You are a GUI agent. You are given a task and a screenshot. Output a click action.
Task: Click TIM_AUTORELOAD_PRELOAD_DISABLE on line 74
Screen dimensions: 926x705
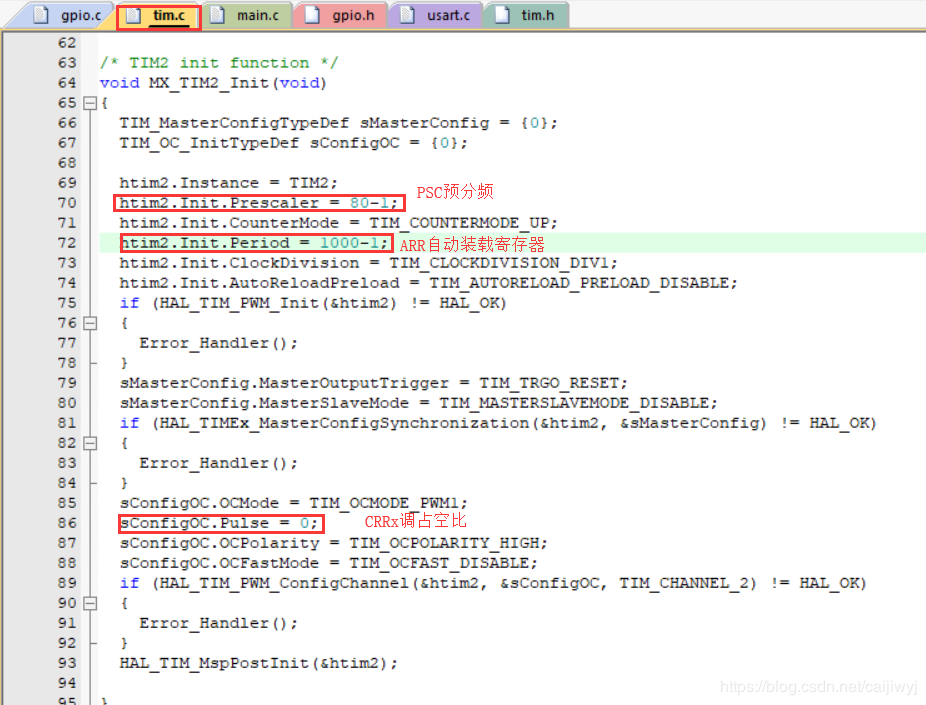pos(579,283)
